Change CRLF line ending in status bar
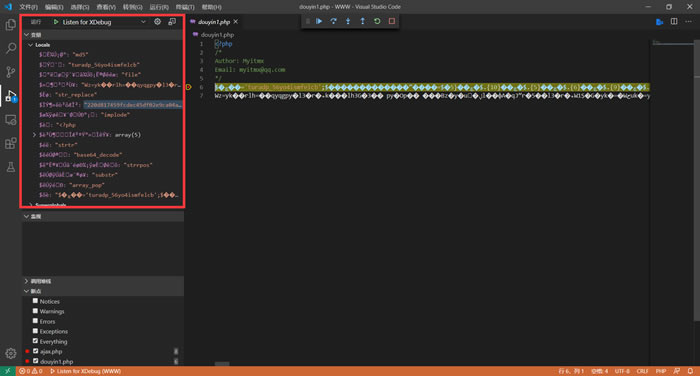Viewport: 700px width, 376px height. click(642, 371)
